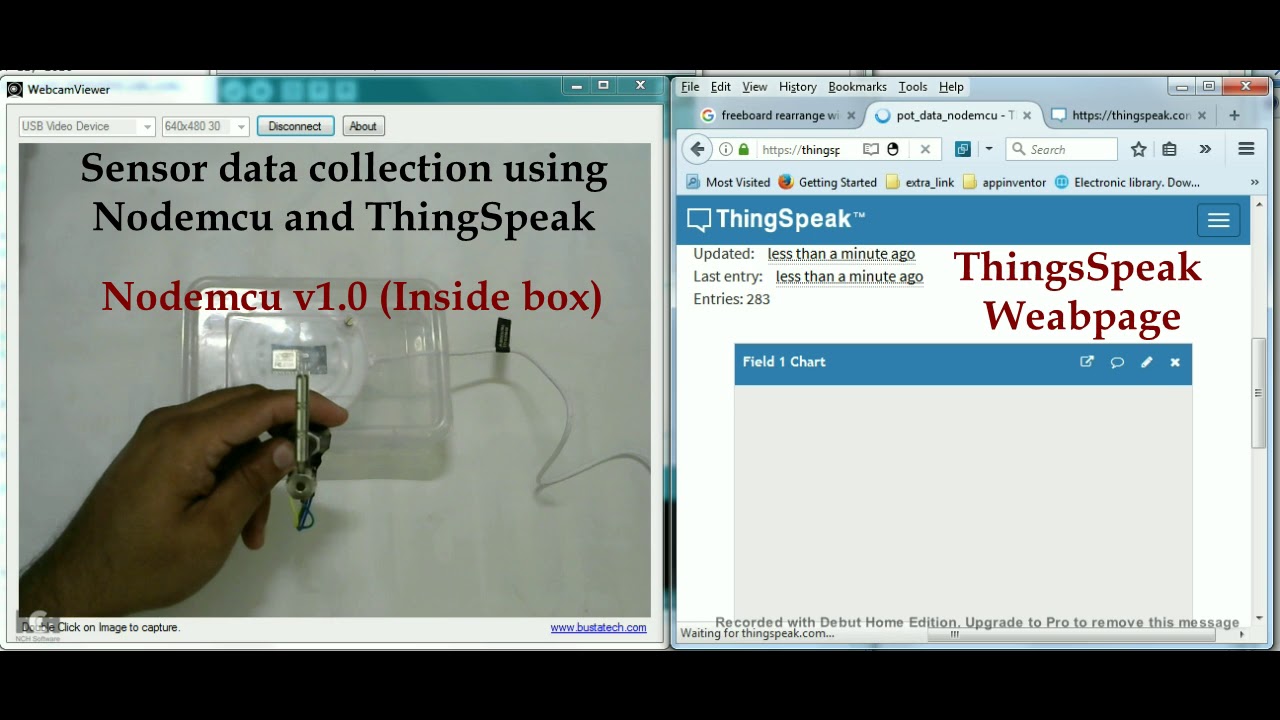
Task: Open www.bustatech.com link
Action: [x=598, y=628]
